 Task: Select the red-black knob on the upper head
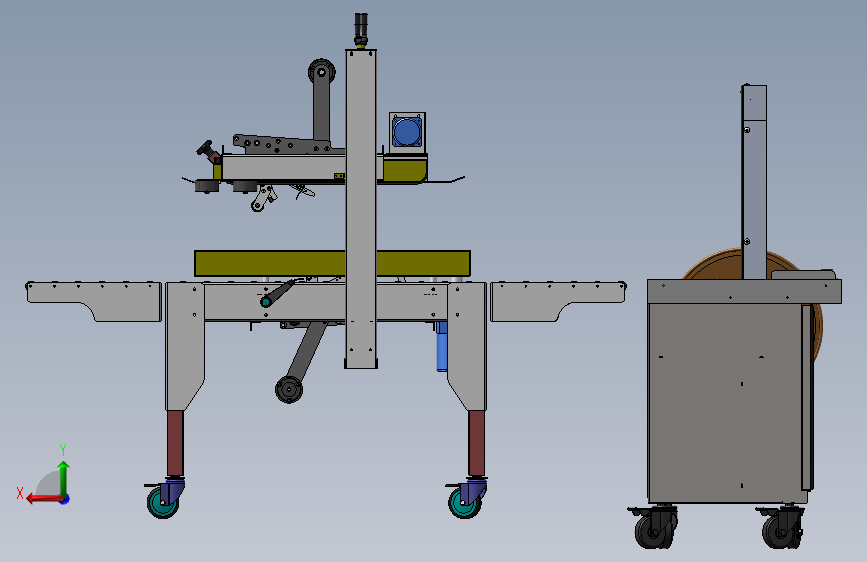tap(206, 149)
